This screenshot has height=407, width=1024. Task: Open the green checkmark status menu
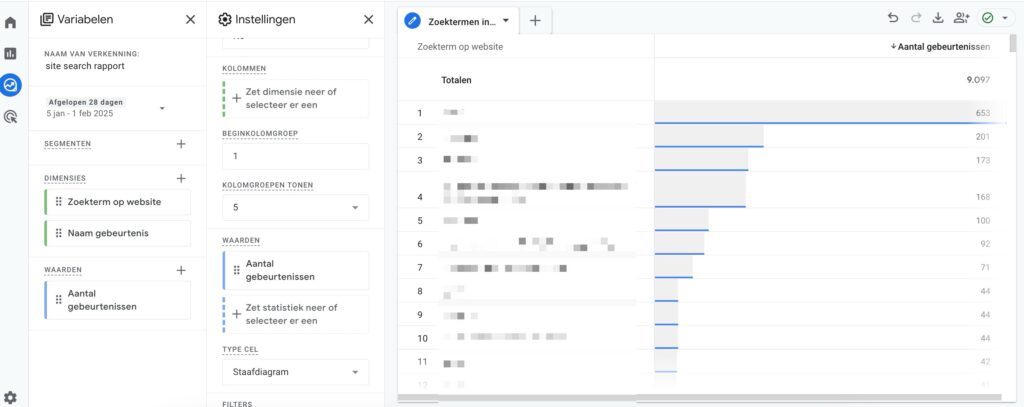[996, 18]
